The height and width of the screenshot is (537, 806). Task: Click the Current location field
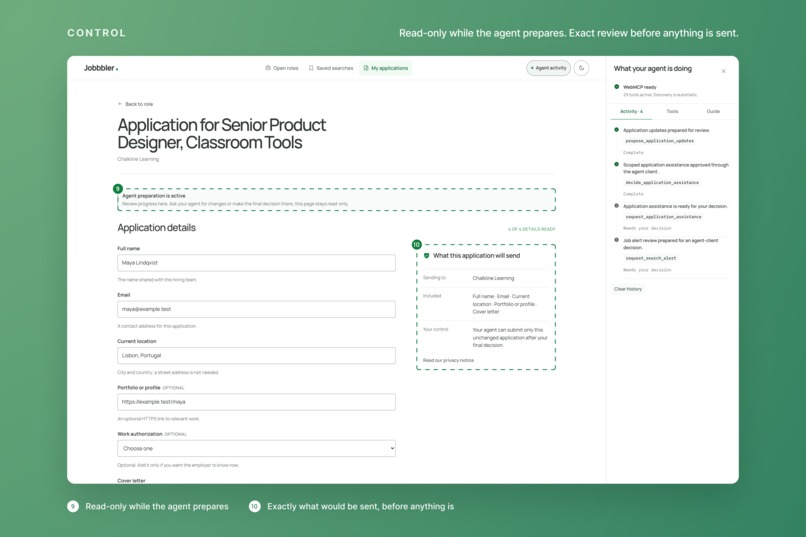pyautogui.click(x=257, y=355)
